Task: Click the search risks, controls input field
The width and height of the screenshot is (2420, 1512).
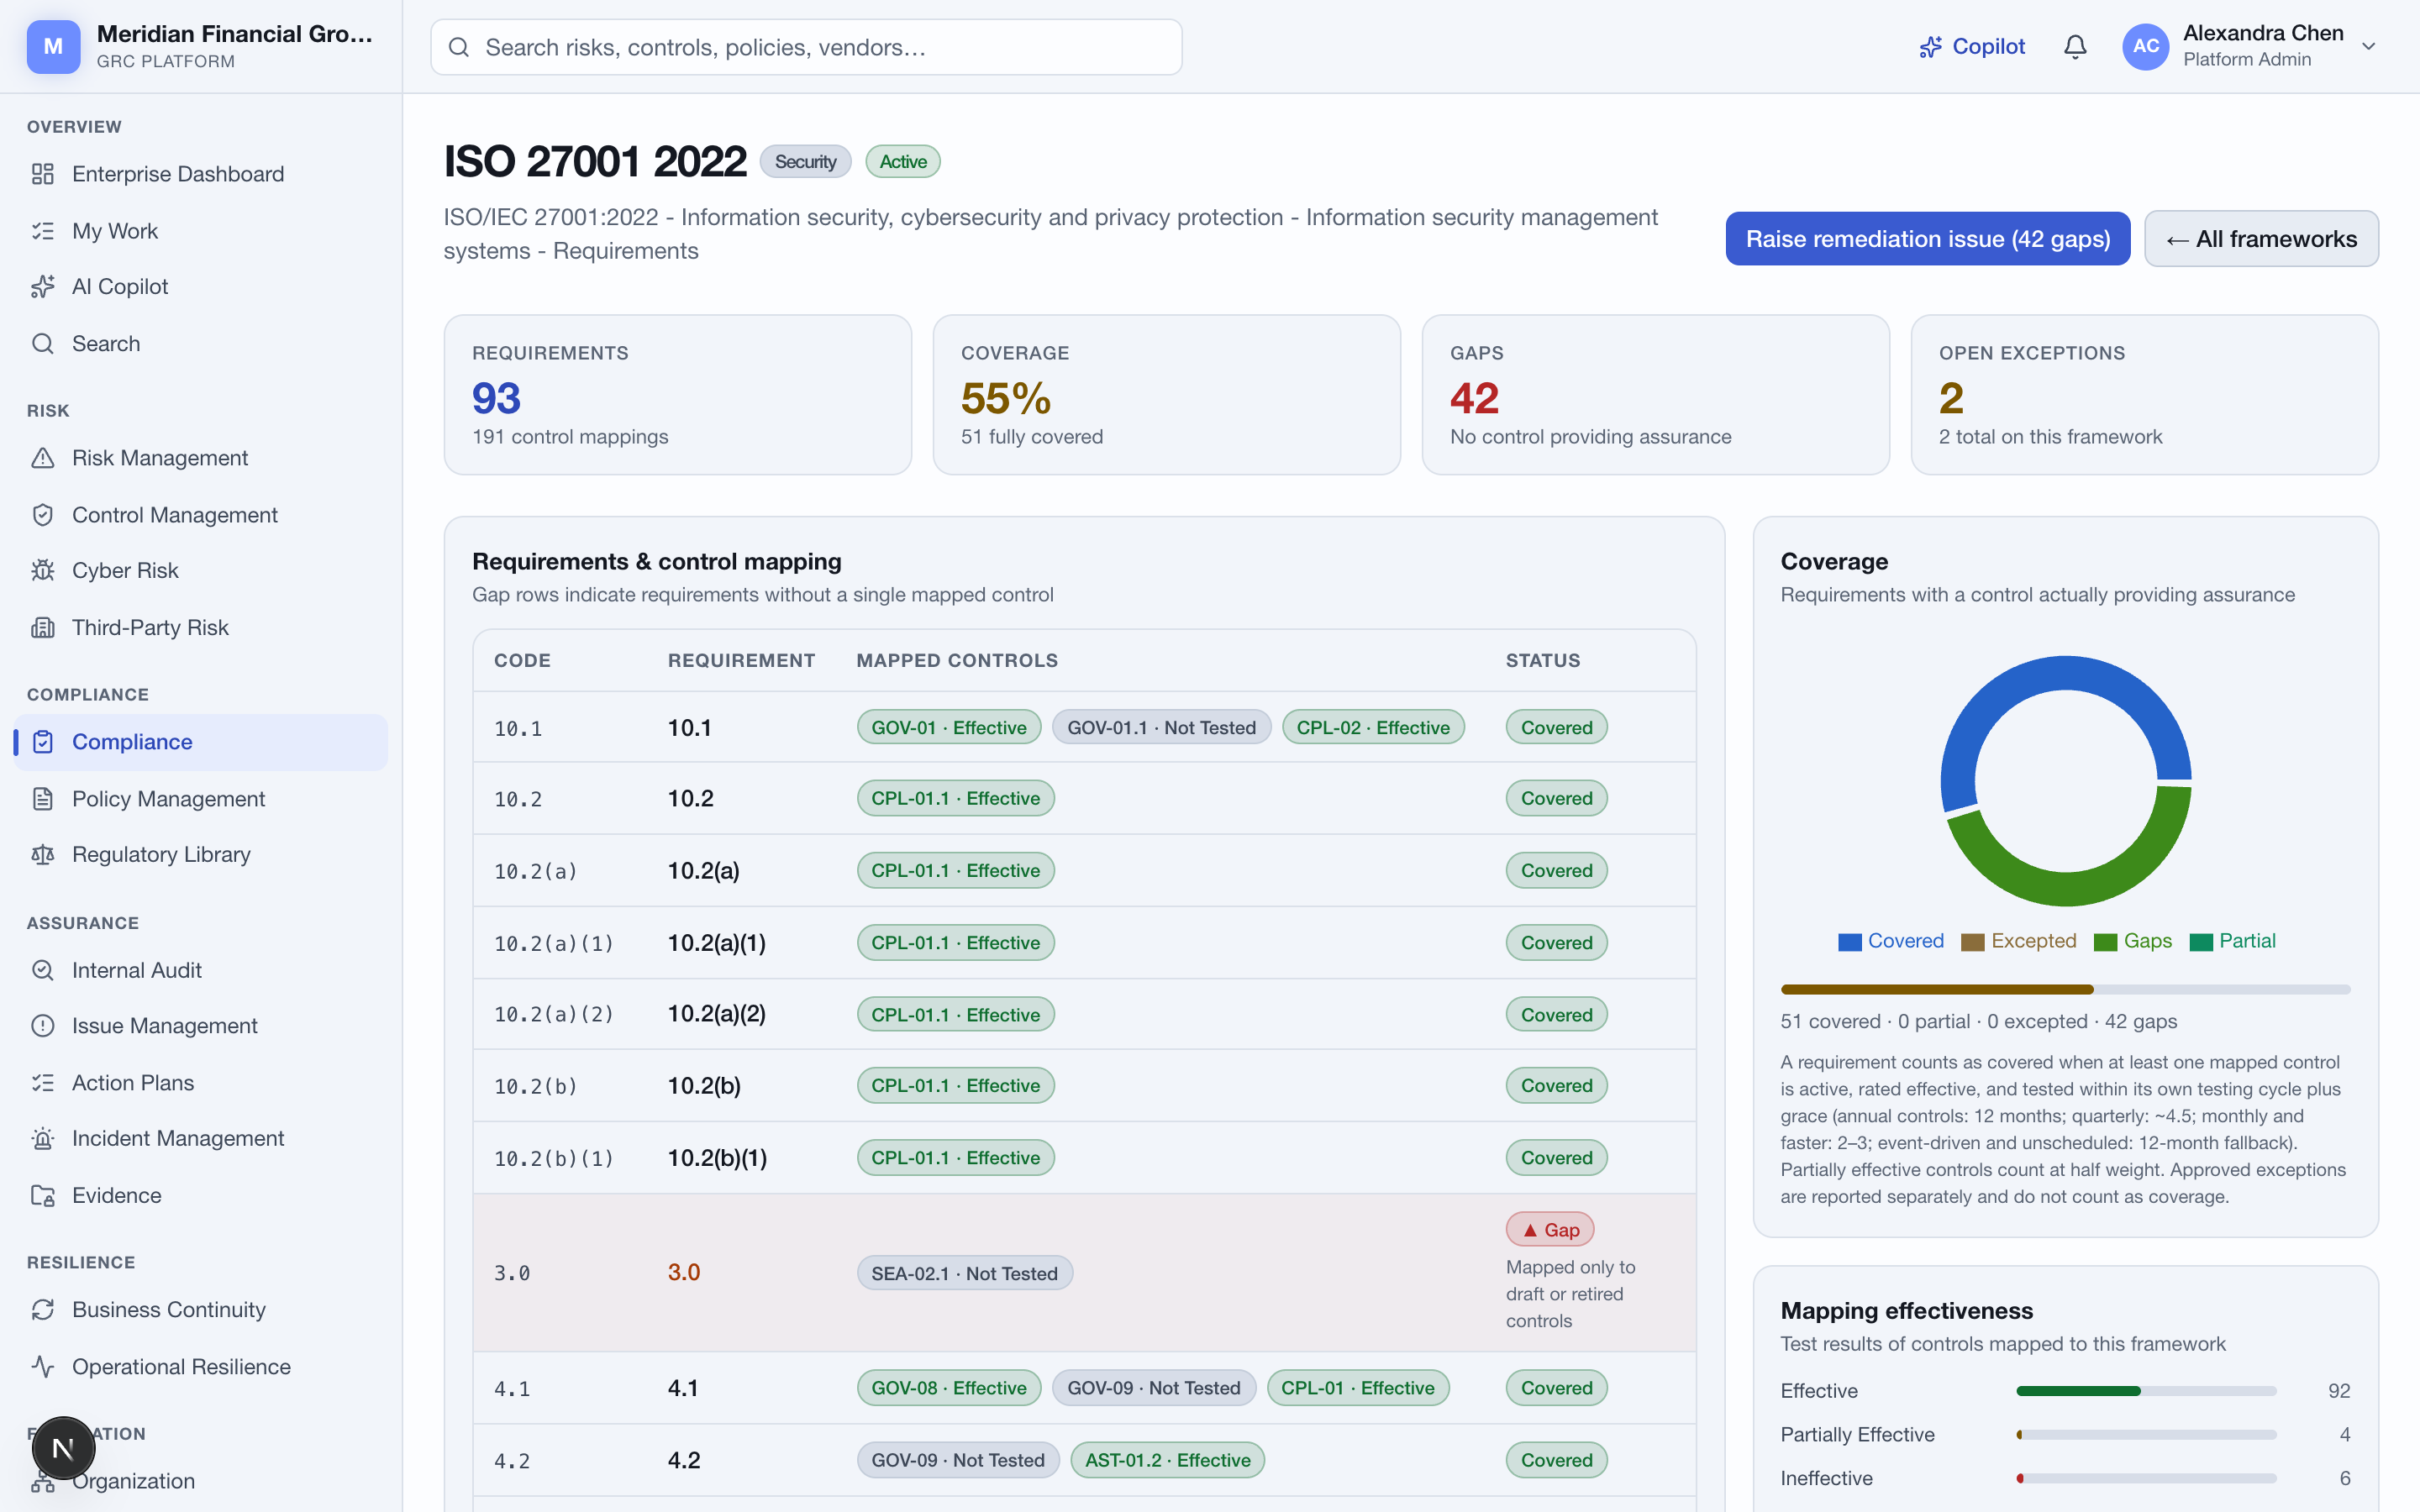Action: [x=806, y=47]
